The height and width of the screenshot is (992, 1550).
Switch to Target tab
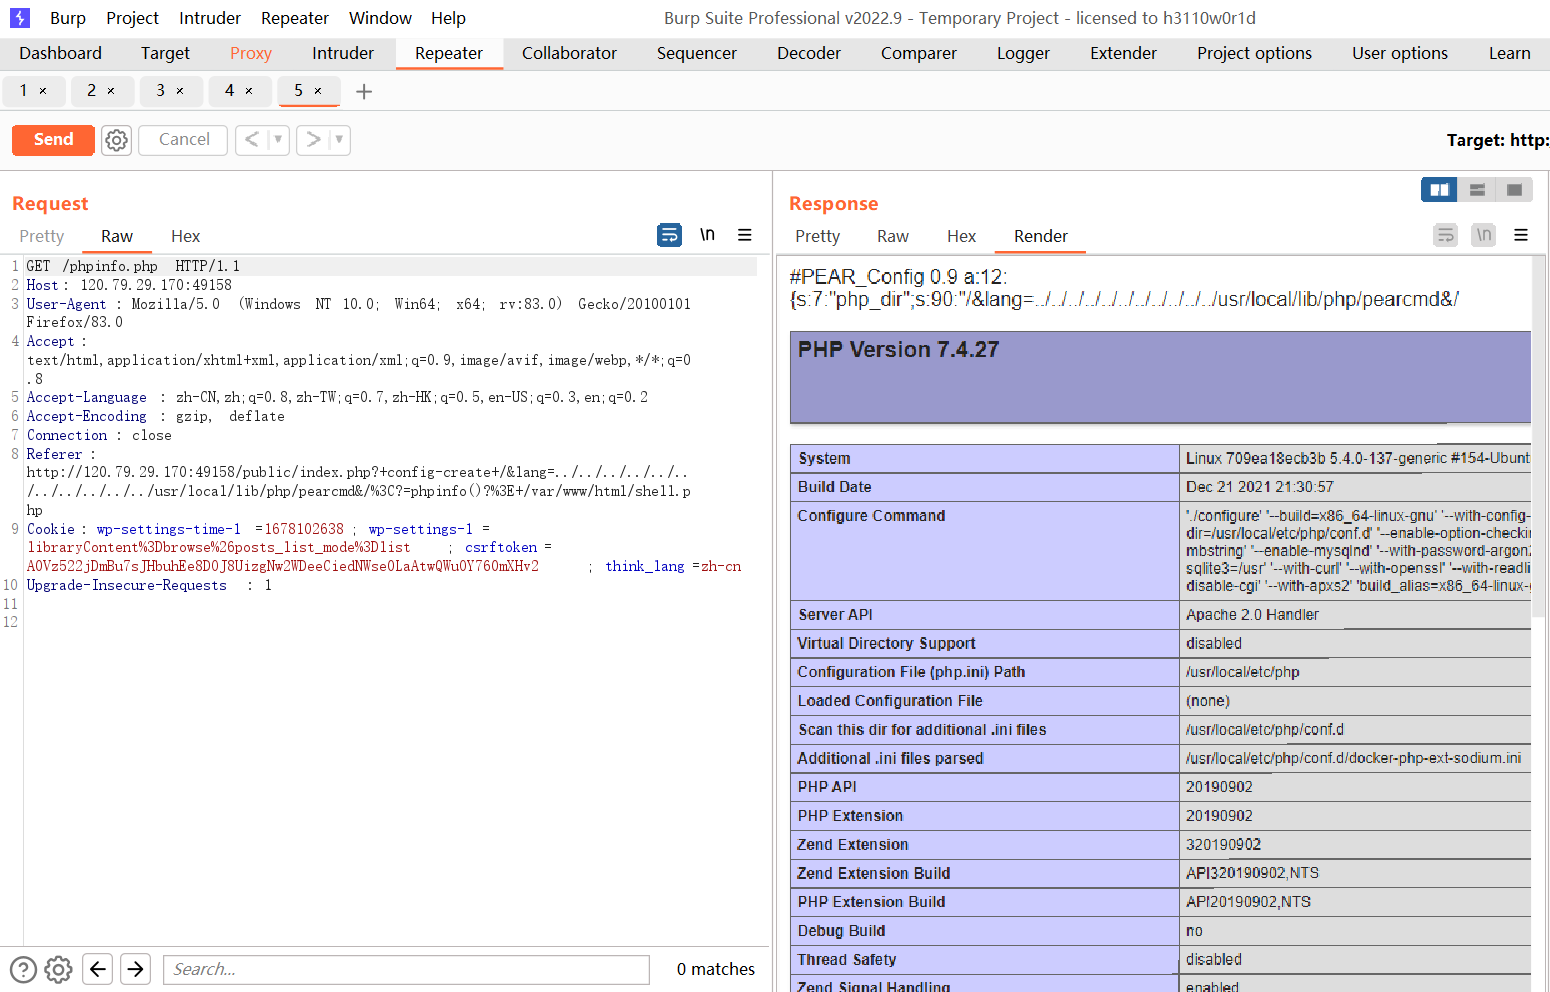165,53
